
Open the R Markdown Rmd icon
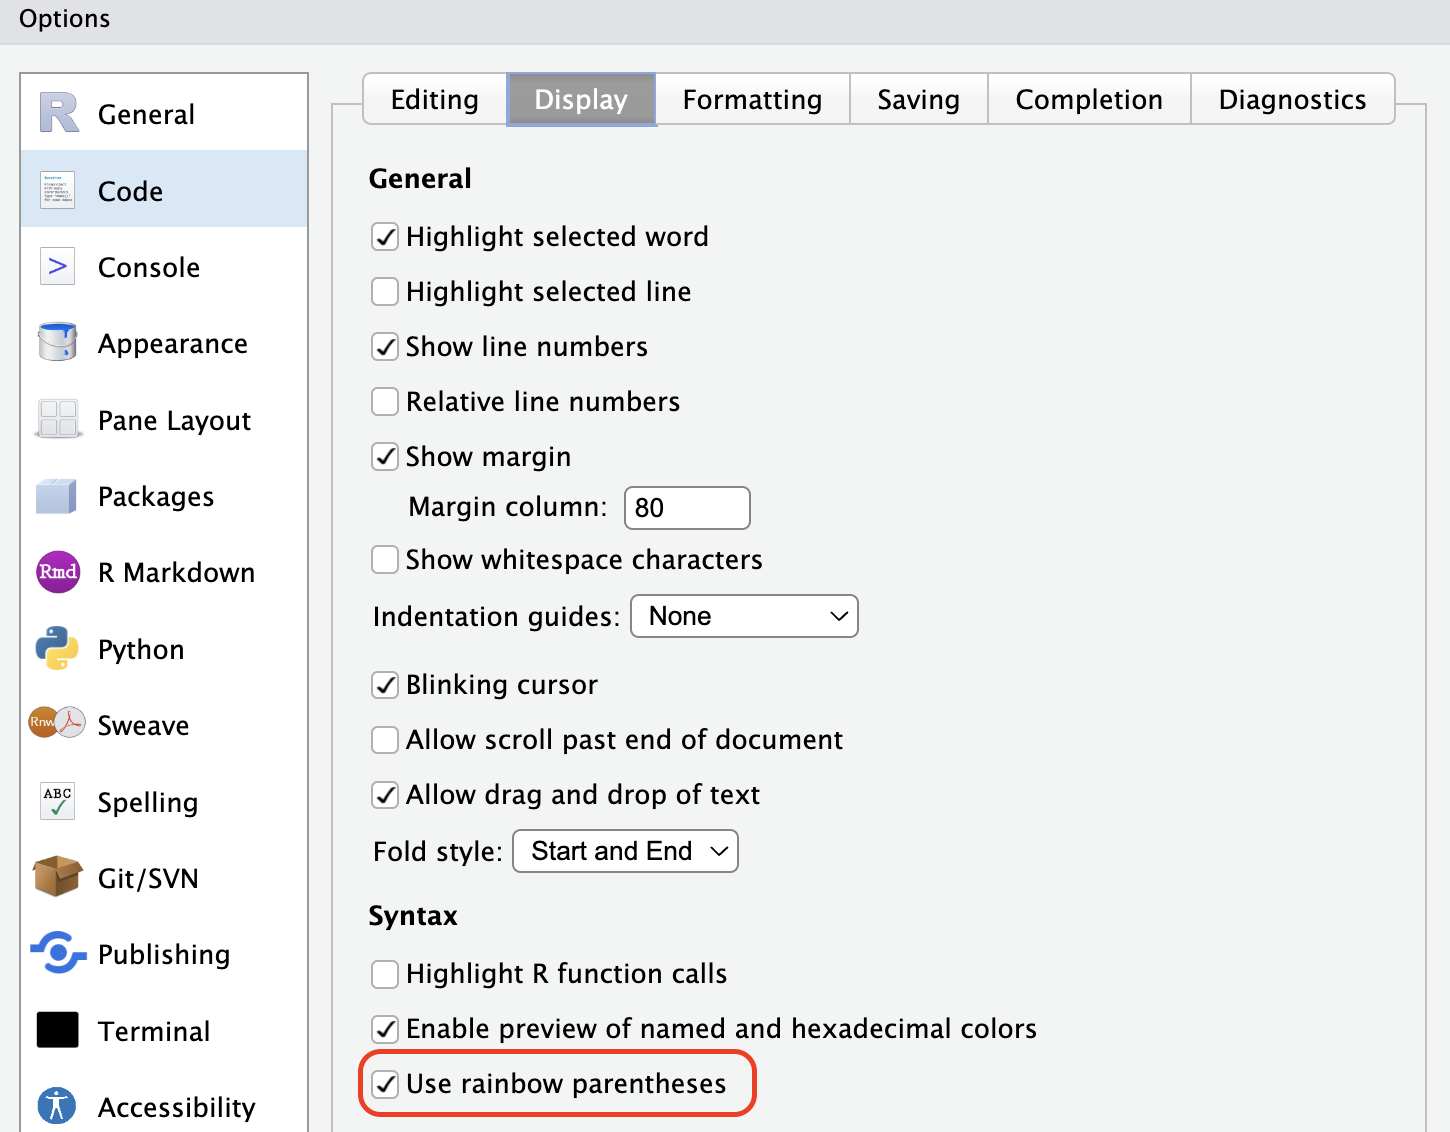pyautogui.click(x=57, y=572)
